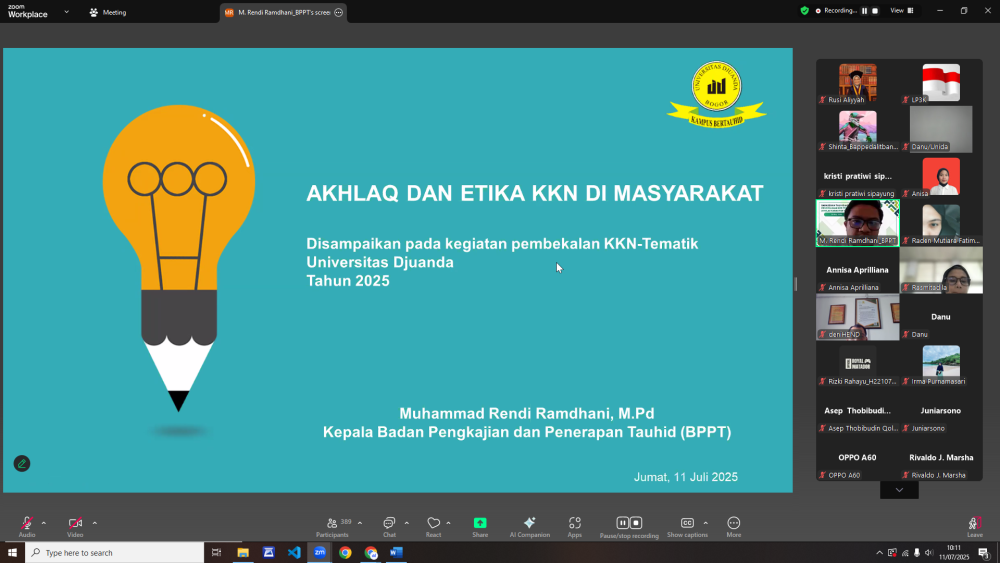Click the Type here to search box
This screenshot has height=563, width=1000.
pyautogui.click(x=115, y=553)
